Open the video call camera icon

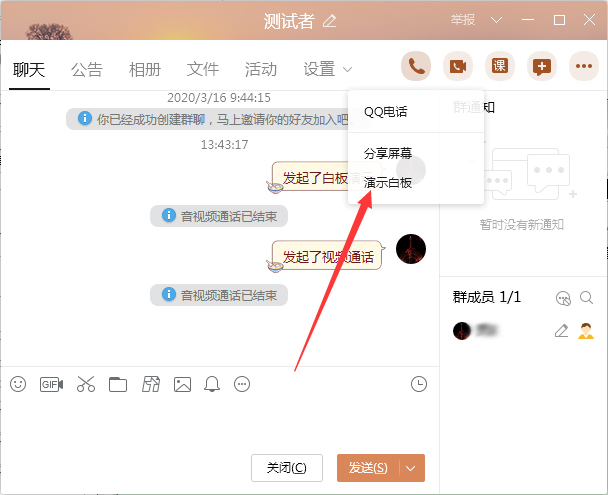pyautogui.click(x=458, y=66)
